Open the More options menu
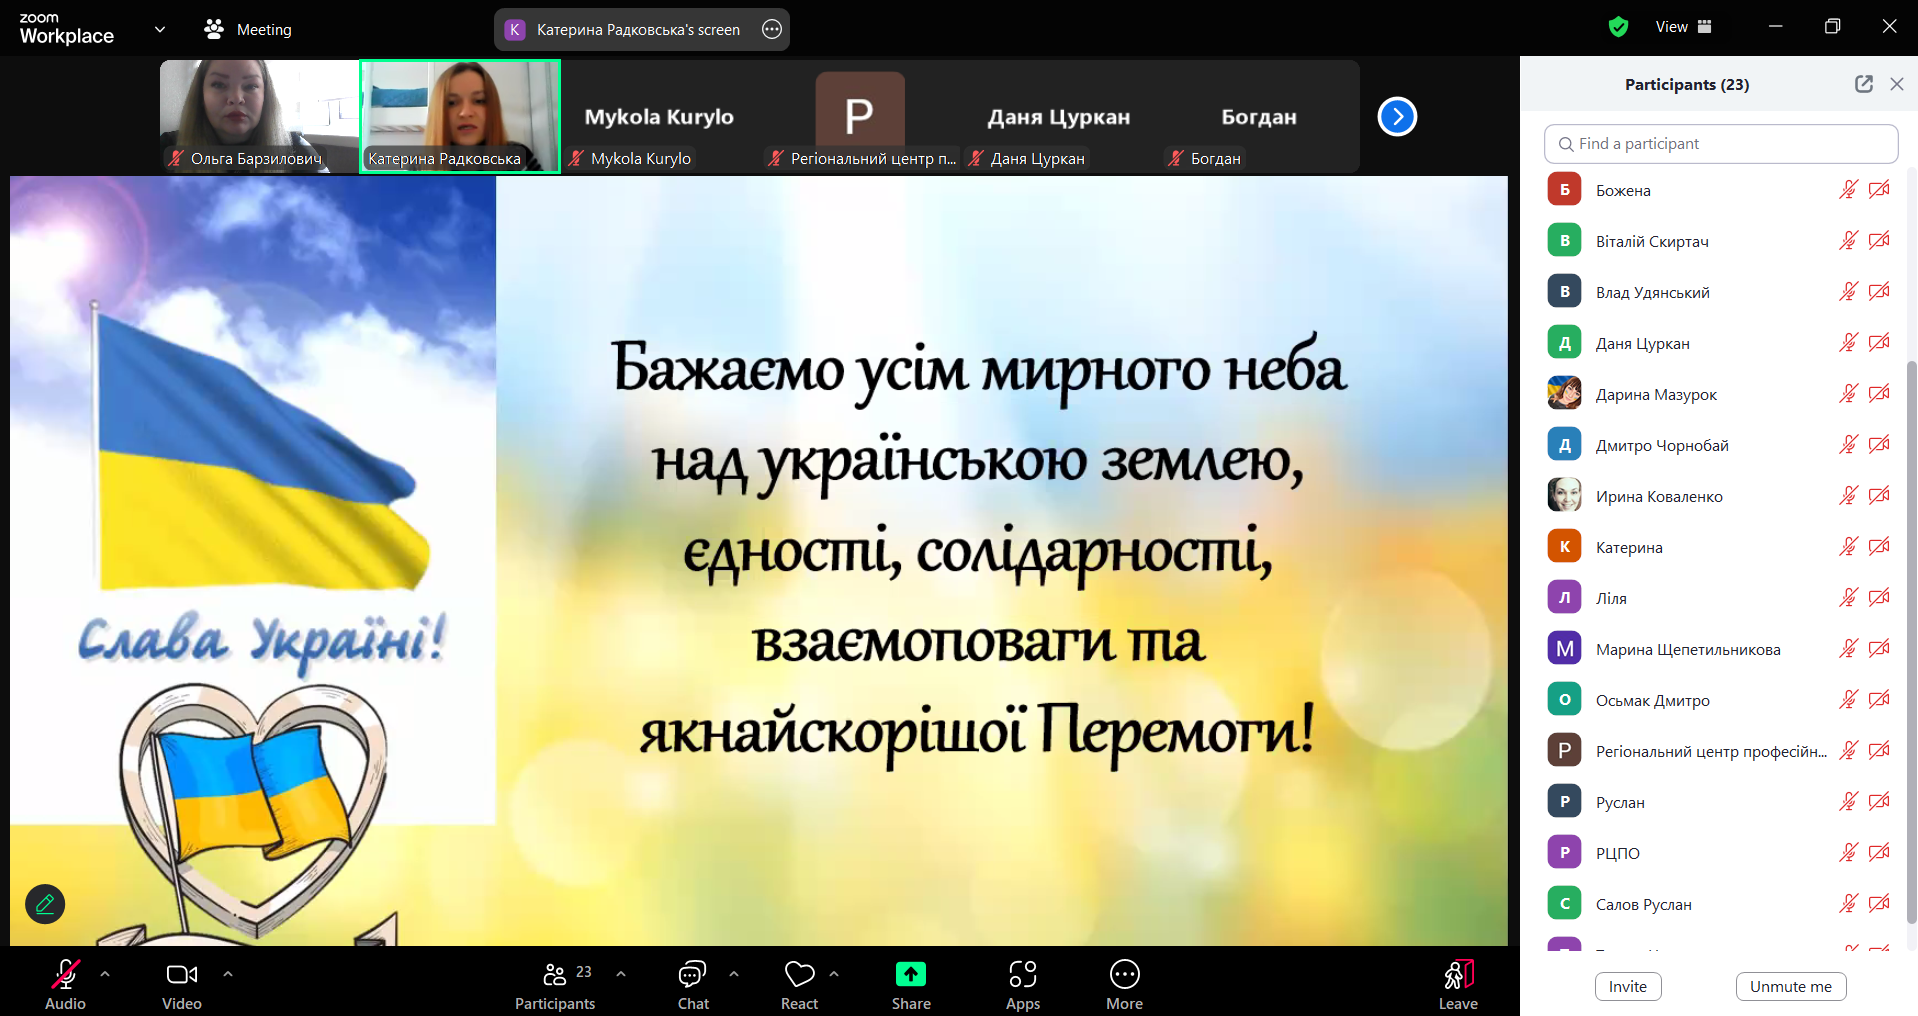Viewport: 1918px width, 1016px height. pos(1124,985)
